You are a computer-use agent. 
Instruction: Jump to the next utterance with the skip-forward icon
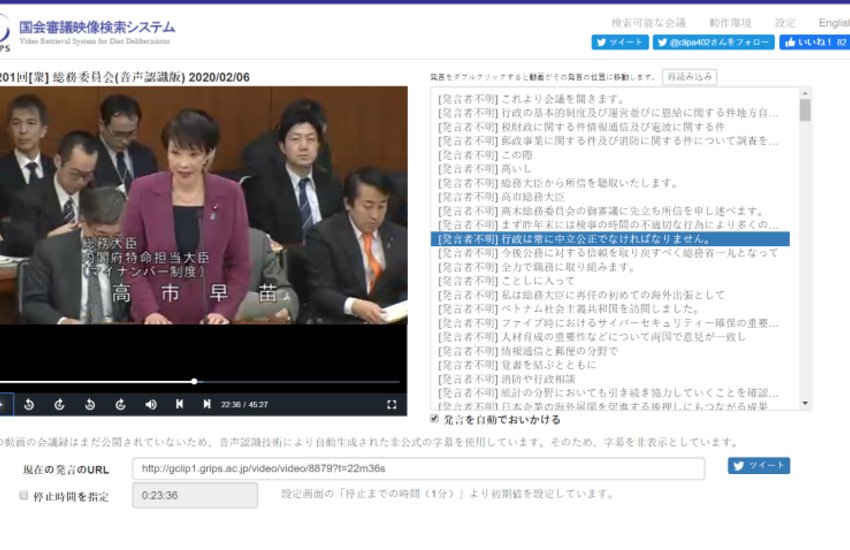(207, 404)
